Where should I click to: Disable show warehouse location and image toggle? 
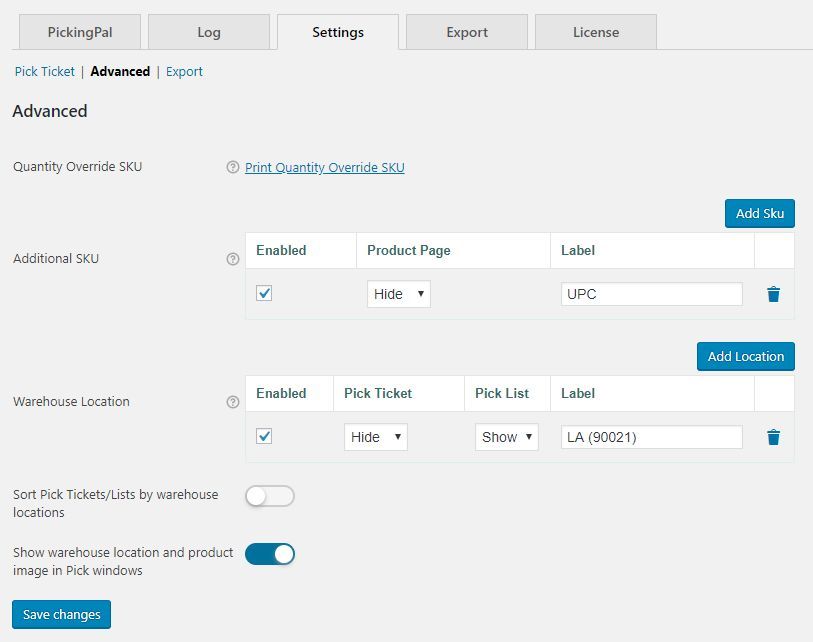point(270,554)
